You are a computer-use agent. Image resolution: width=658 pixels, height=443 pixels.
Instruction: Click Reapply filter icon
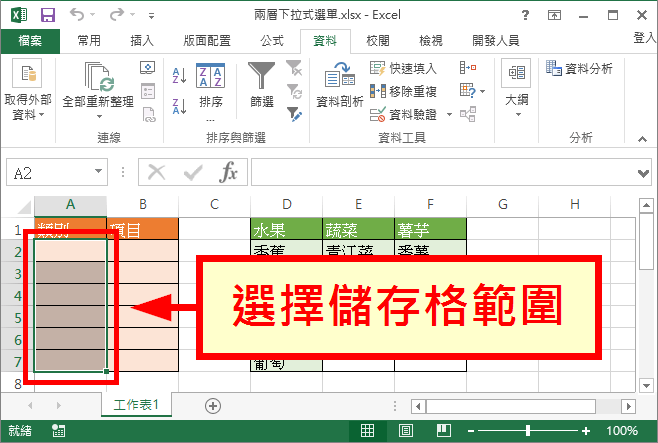click(294, 91)
